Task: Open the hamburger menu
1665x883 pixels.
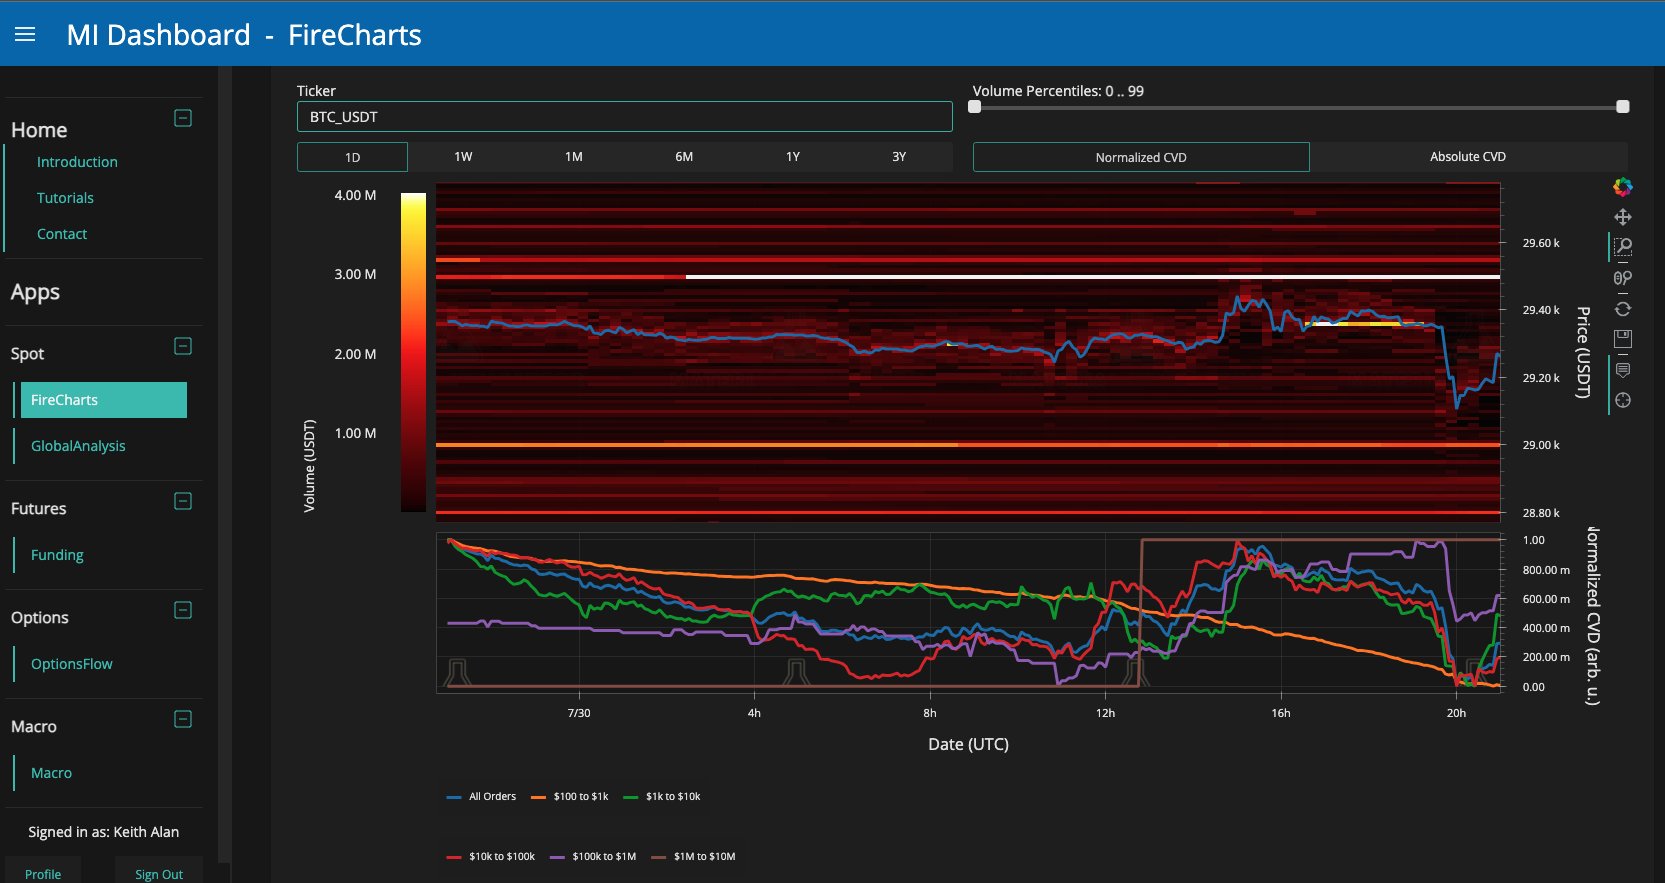Action: pyautogui.click(x=25, y=35)
